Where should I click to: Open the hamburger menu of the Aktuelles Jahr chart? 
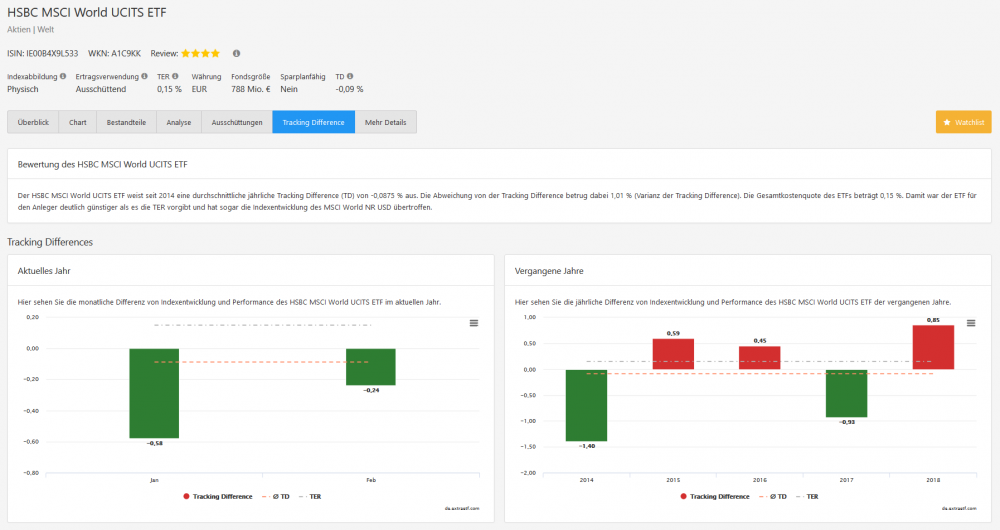click(x=474, y=322)
